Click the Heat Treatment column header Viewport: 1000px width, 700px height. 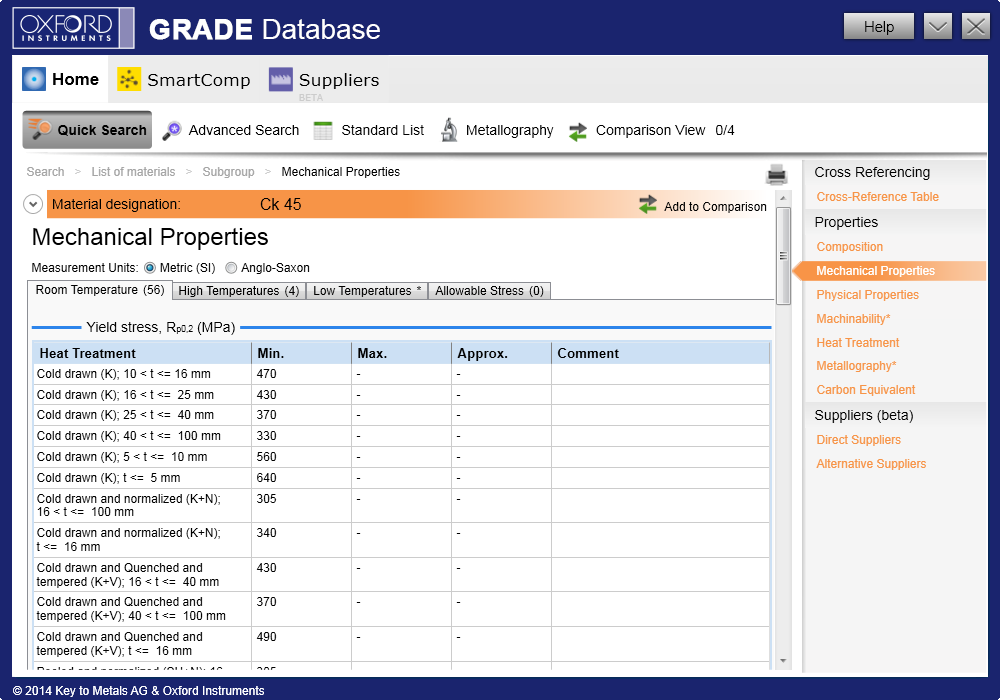click(x=142, y=353)
